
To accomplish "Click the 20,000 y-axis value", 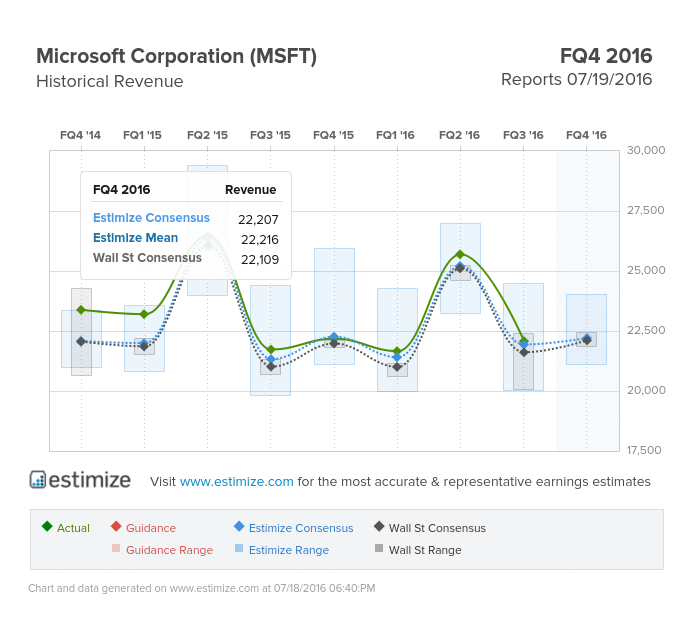I will 646,390.
